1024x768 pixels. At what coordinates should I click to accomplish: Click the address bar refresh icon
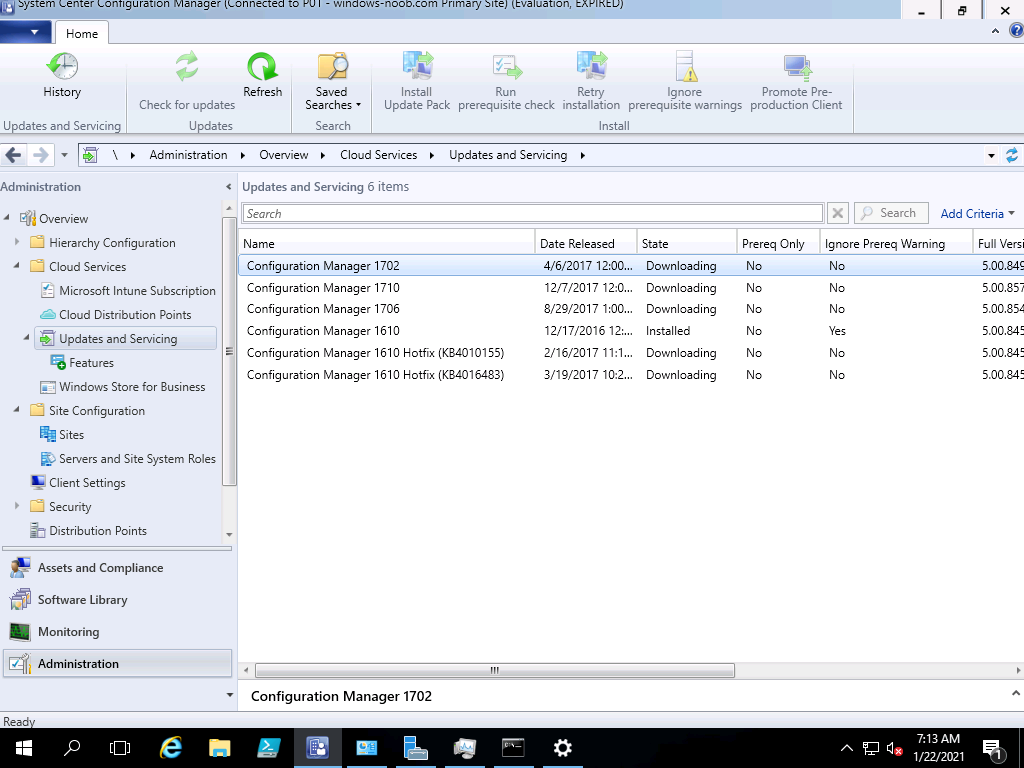pos(1012,155)
